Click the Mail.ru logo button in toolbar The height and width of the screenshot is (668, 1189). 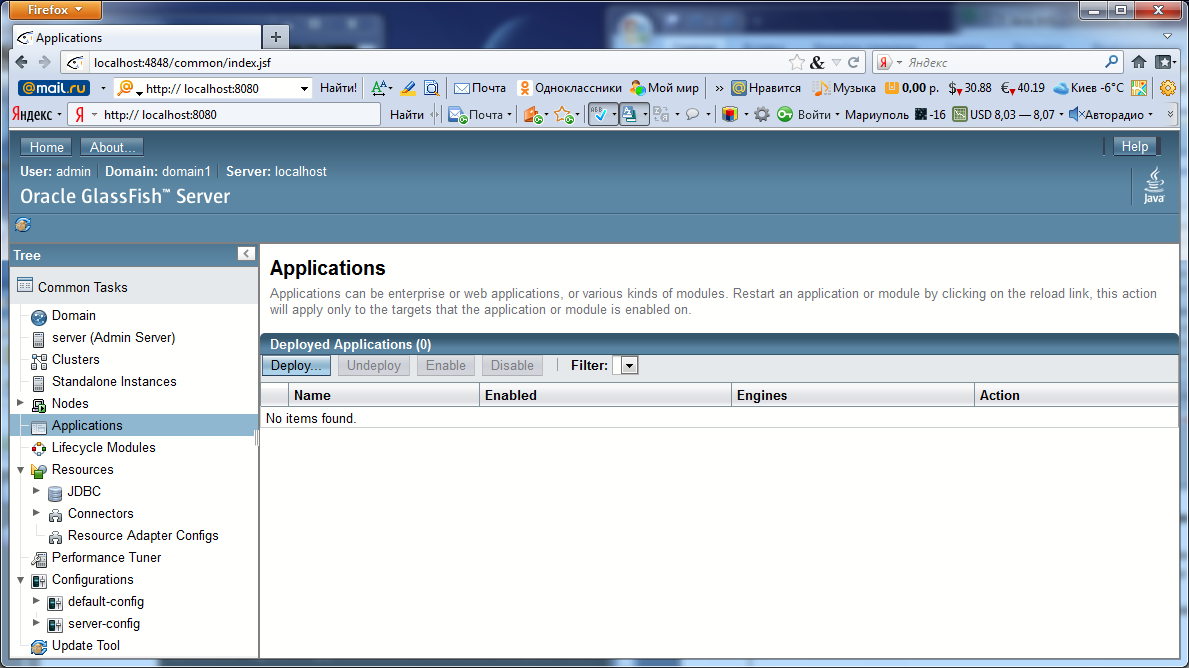pos(54,89)
